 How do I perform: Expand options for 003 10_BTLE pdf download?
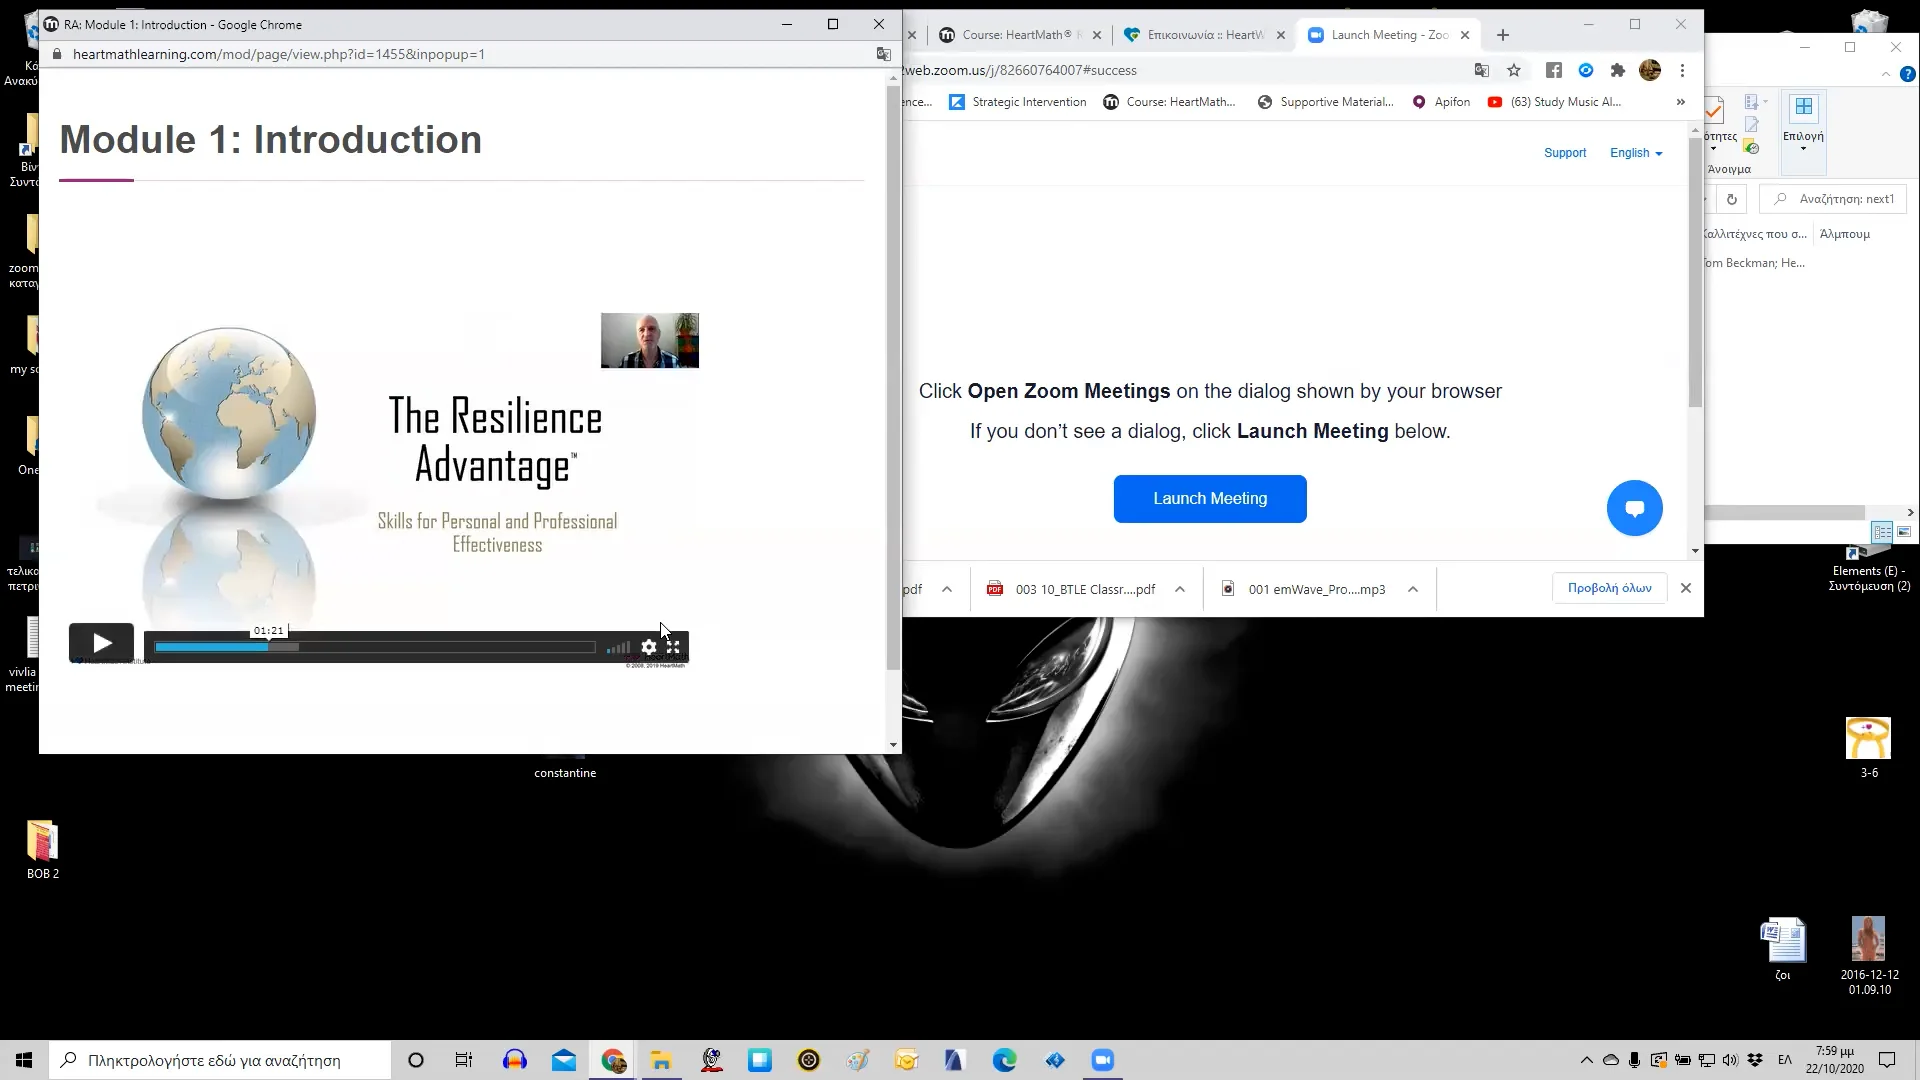coord(1180,589)
